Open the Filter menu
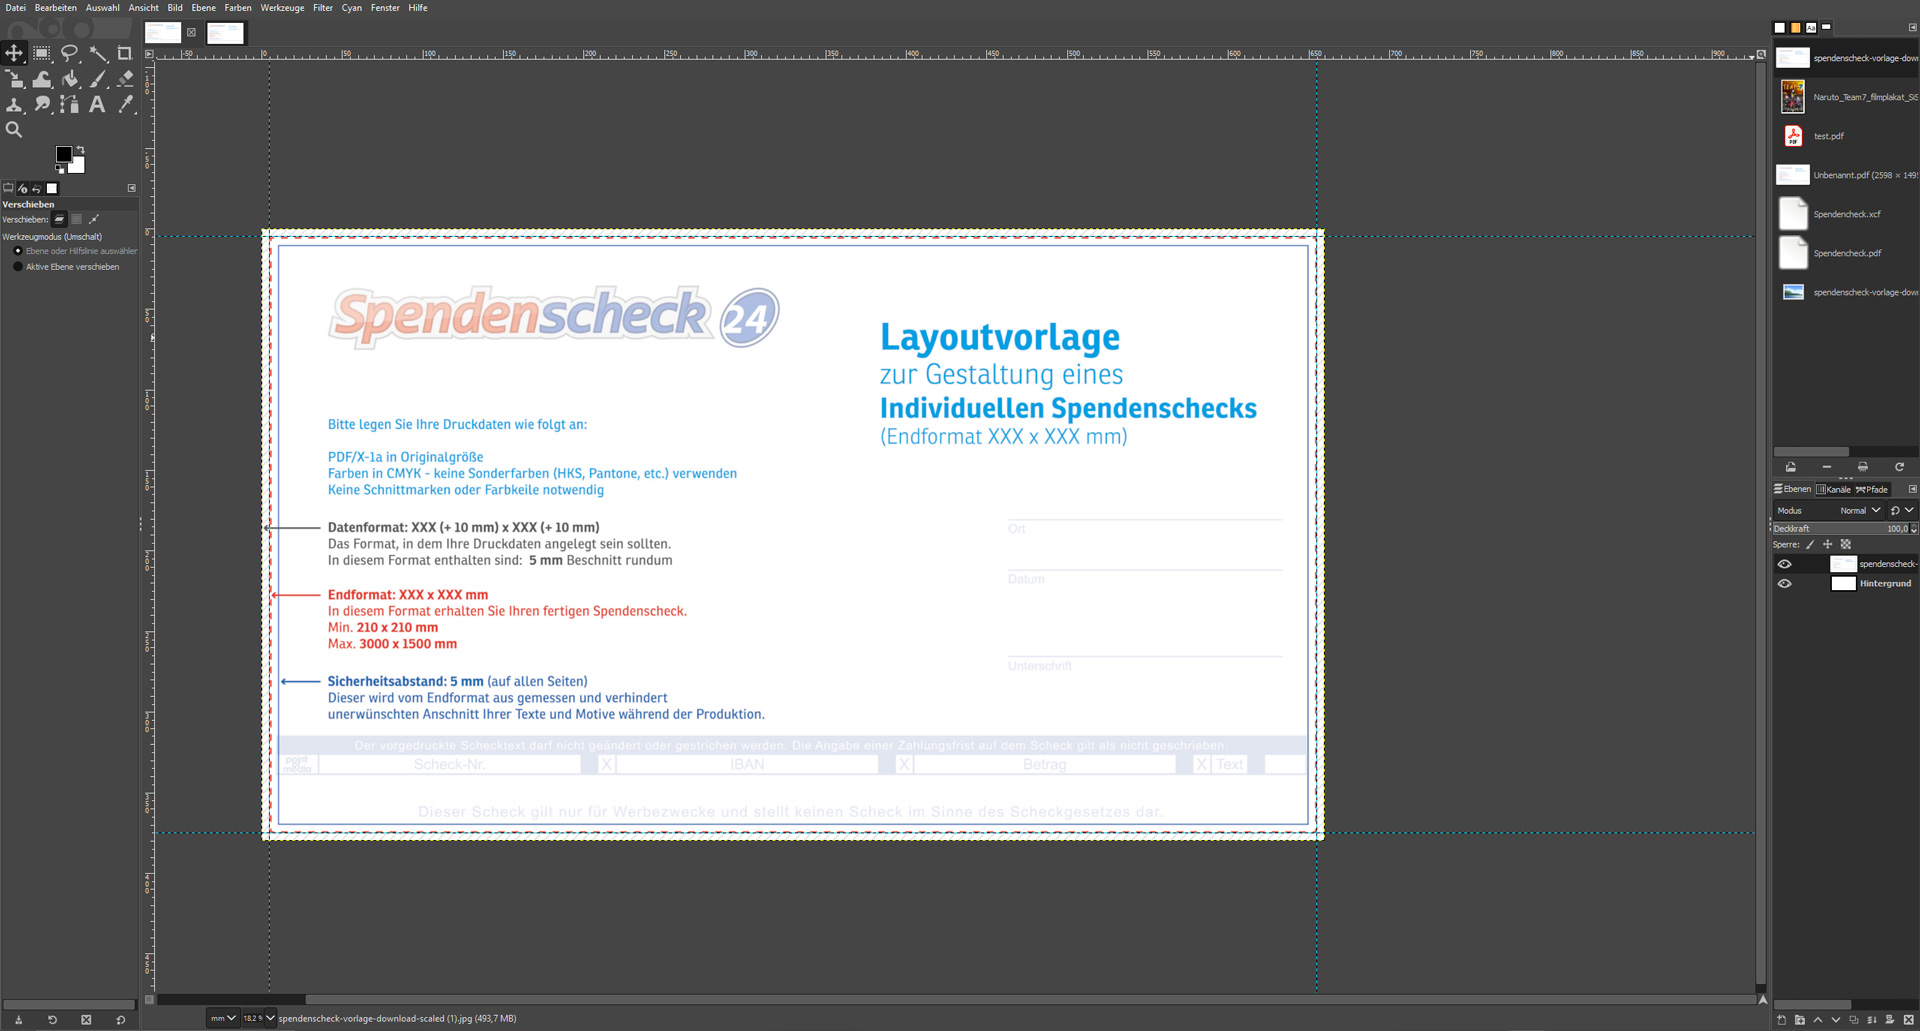This screenshot has height=1031, width=1920. pos(322,8)
